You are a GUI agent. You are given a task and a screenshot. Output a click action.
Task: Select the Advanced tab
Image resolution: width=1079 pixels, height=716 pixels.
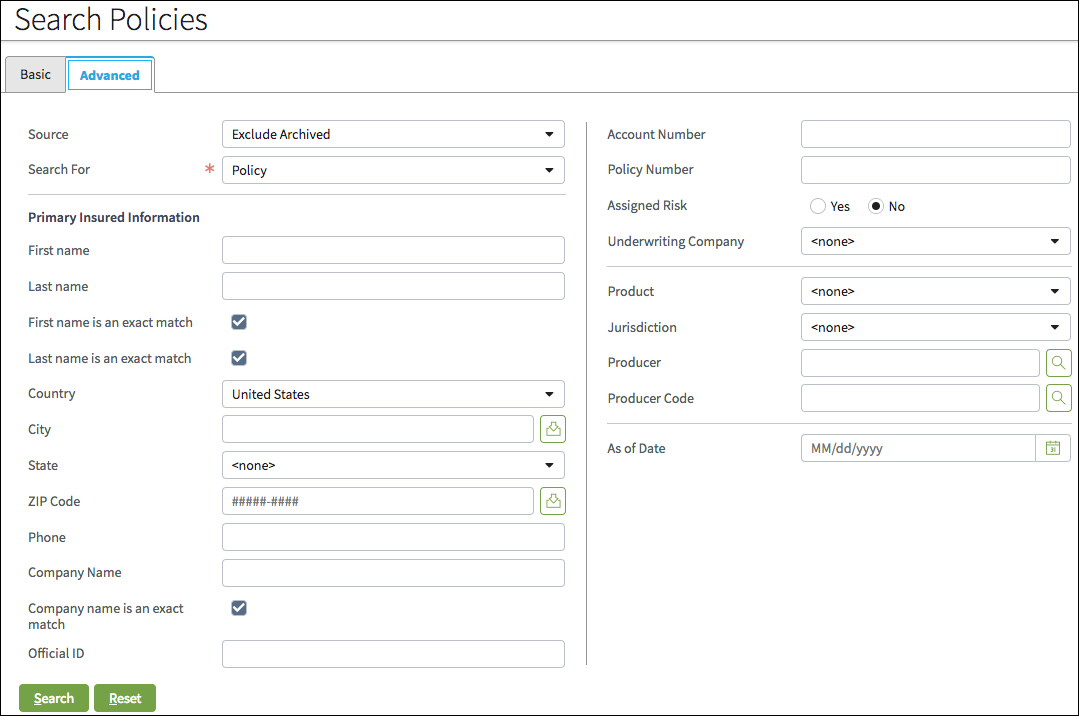(109, 74)
